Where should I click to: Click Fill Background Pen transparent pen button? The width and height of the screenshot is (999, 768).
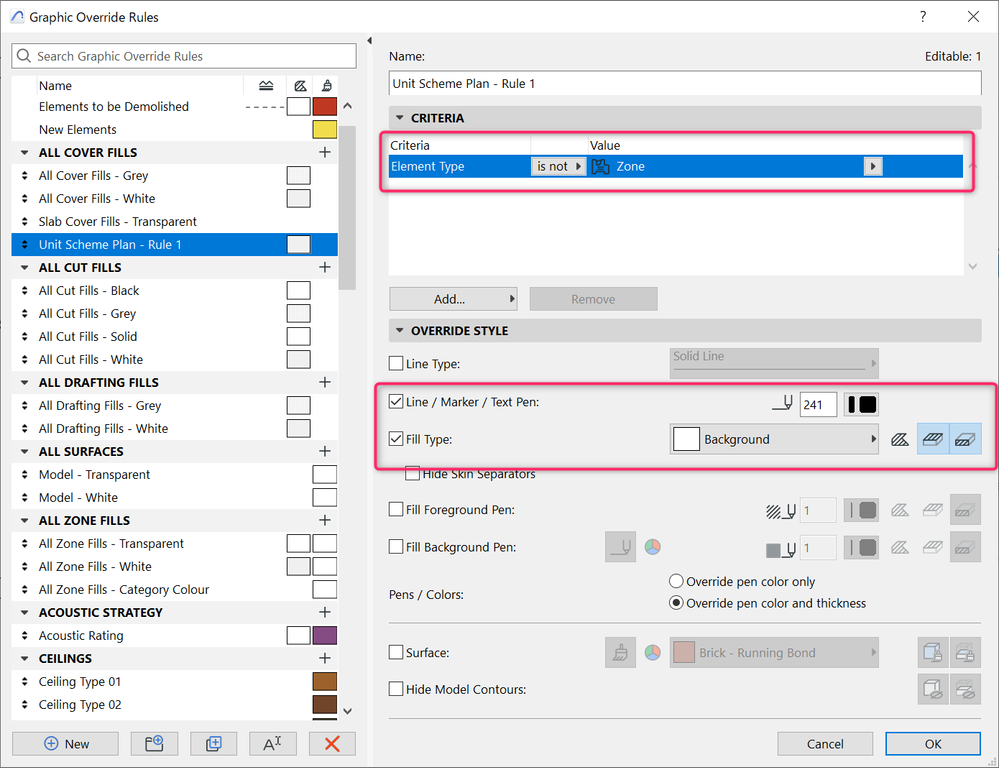click(x=621, y=547)
